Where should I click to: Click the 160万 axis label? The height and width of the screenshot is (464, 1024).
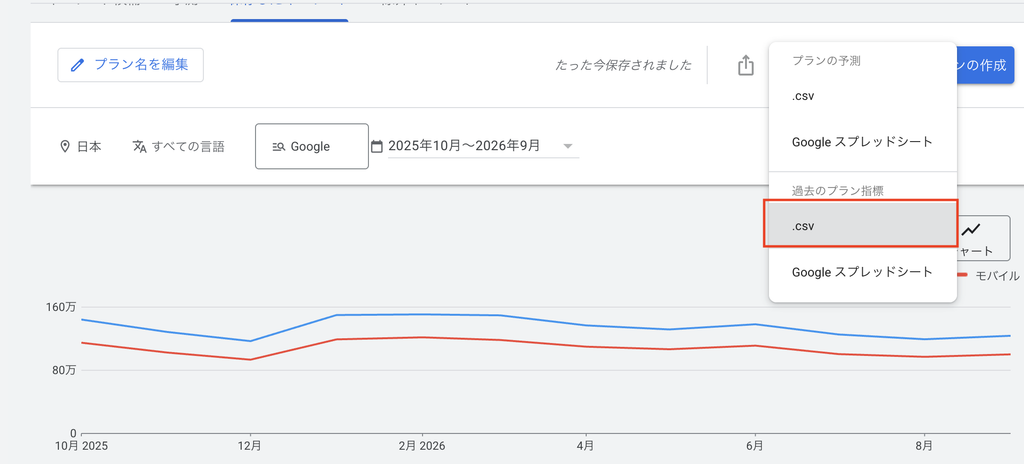62,307
